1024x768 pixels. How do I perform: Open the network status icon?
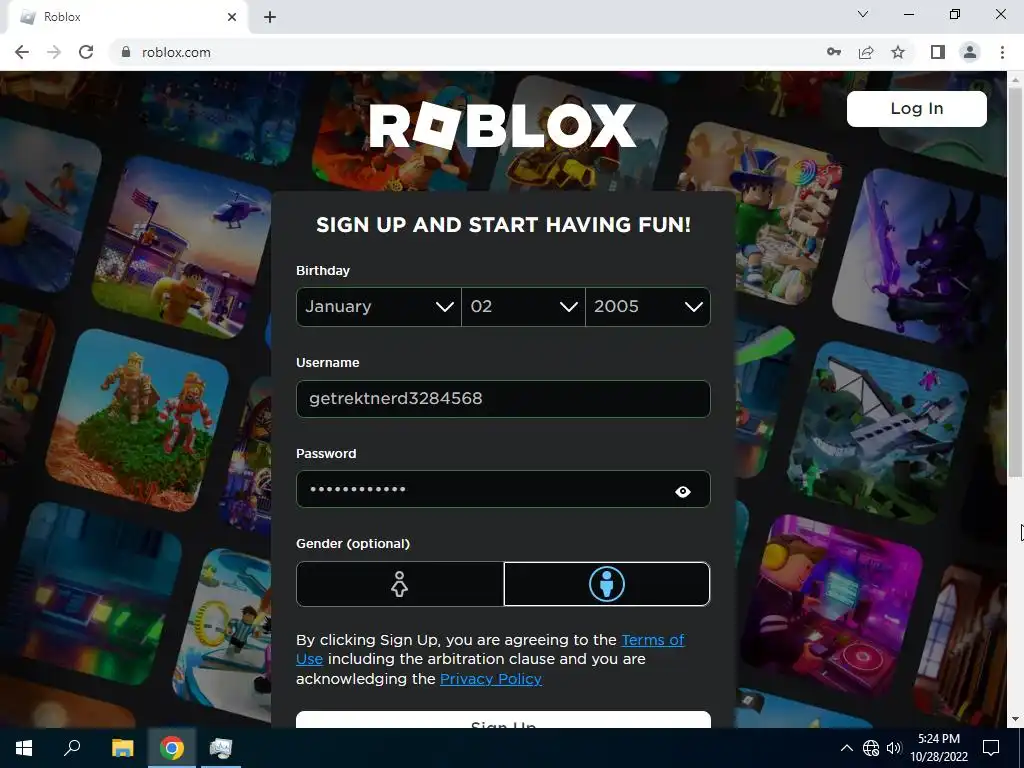coord(871,748)
